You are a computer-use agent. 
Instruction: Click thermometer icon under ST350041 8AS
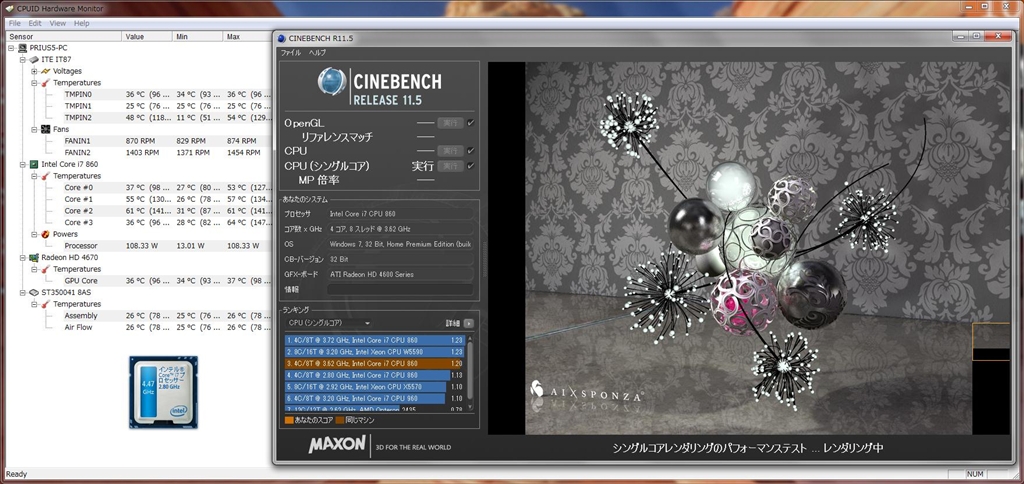[x=45, y=304]
